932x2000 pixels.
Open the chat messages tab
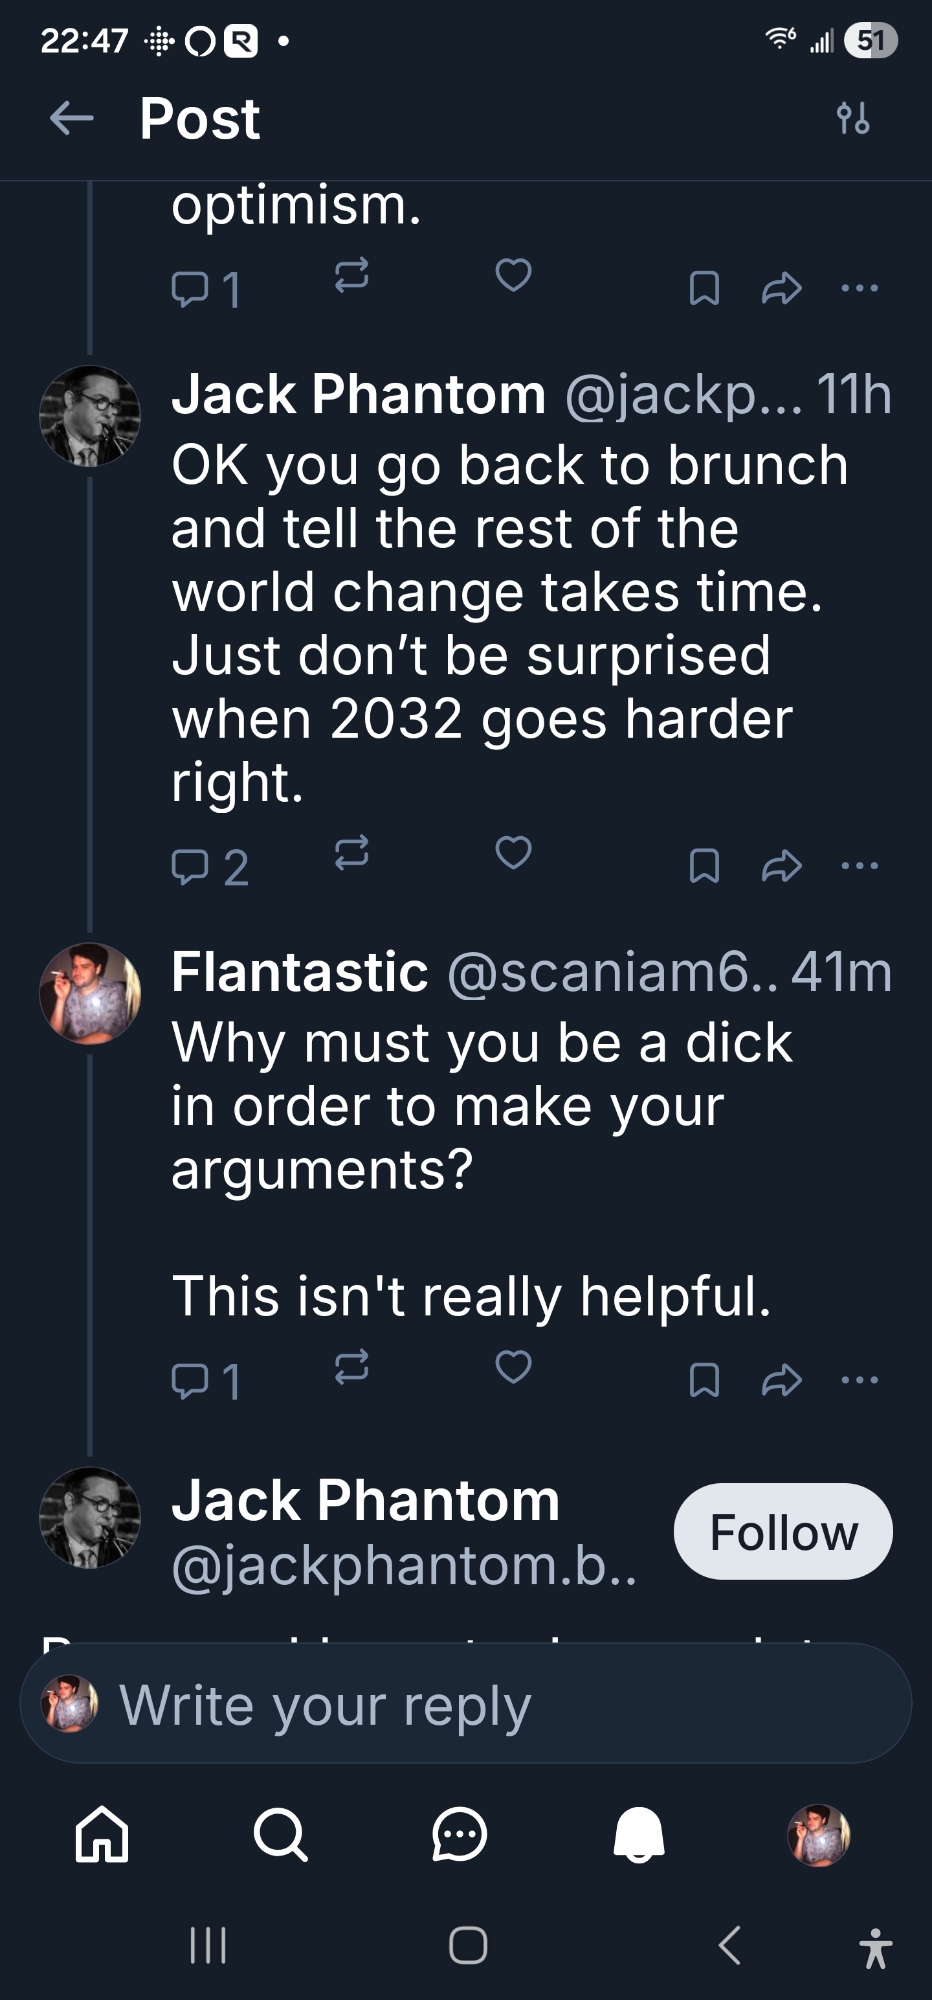(459, 1835)
